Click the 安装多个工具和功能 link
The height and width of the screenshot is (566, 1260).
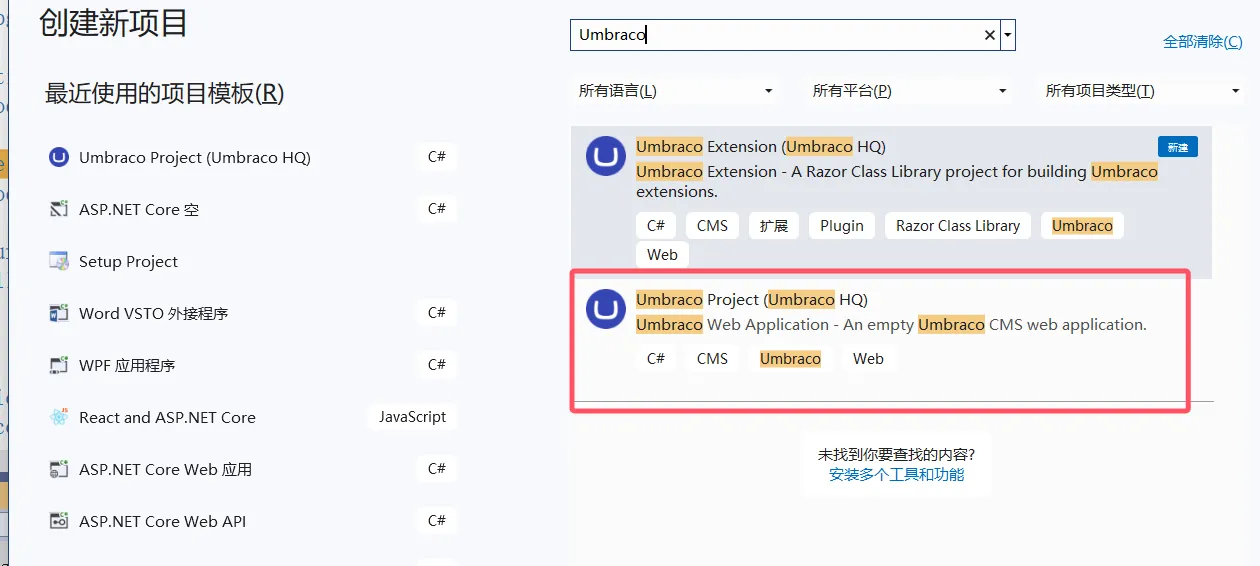click(896, 474)
